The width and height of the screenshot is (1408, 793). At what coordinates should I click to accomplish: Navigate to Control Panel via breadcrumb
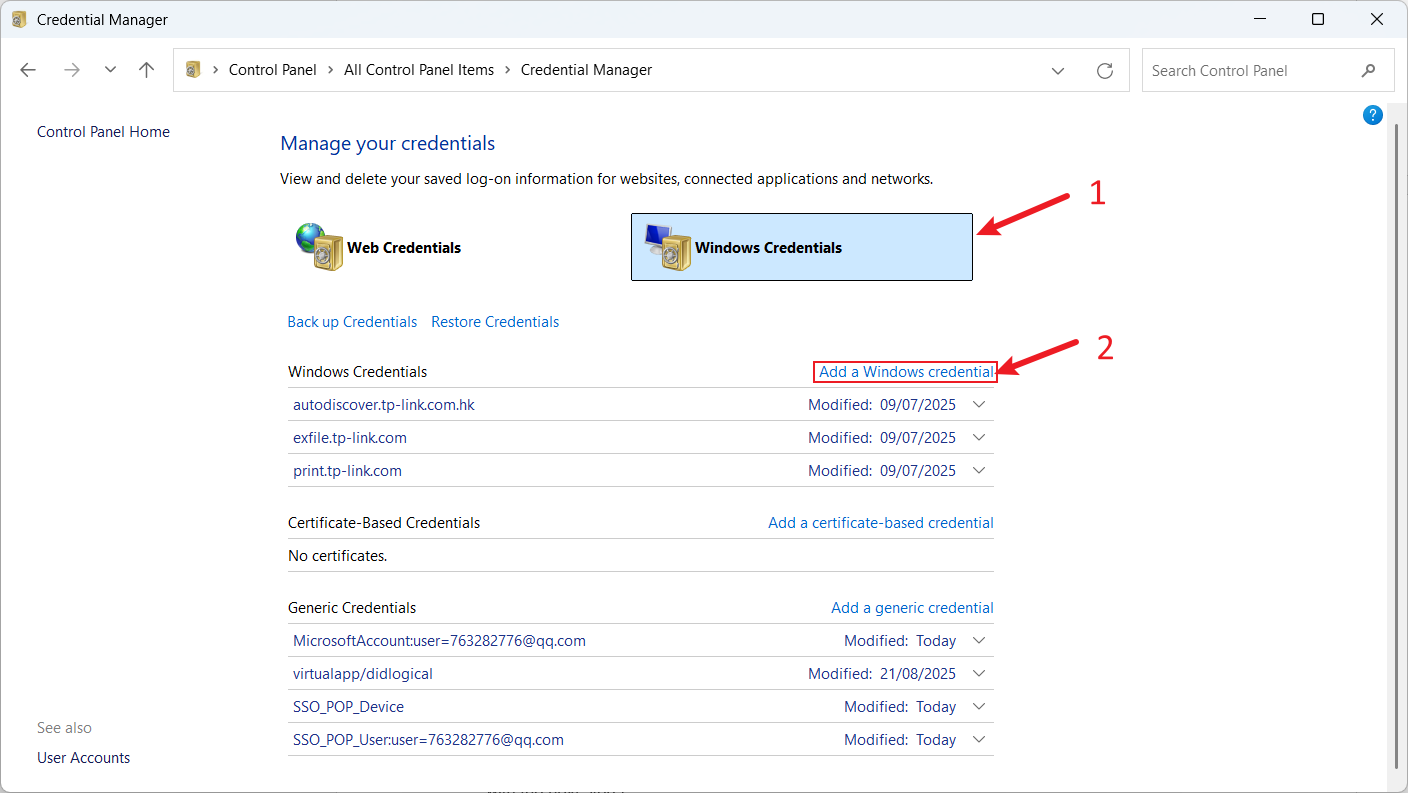tap(272, 69)
